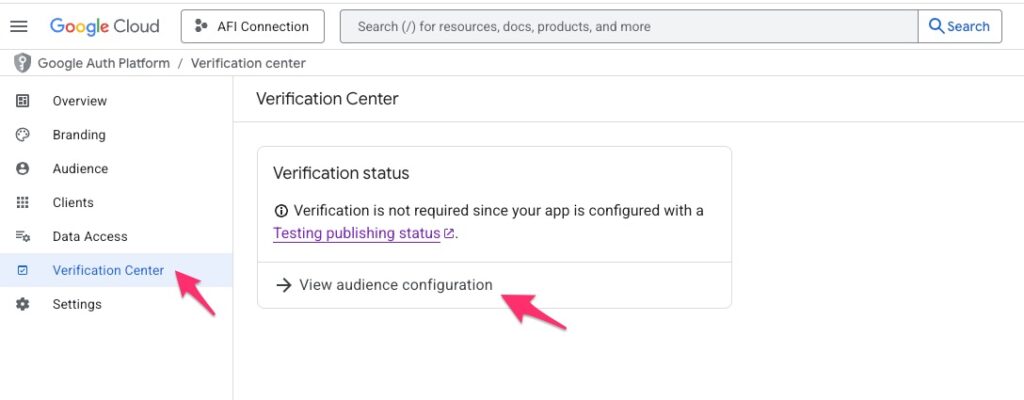Screen dimensions: 1024x400
Task: Click the Settings gear icon
Action: (x=23, y=304)
